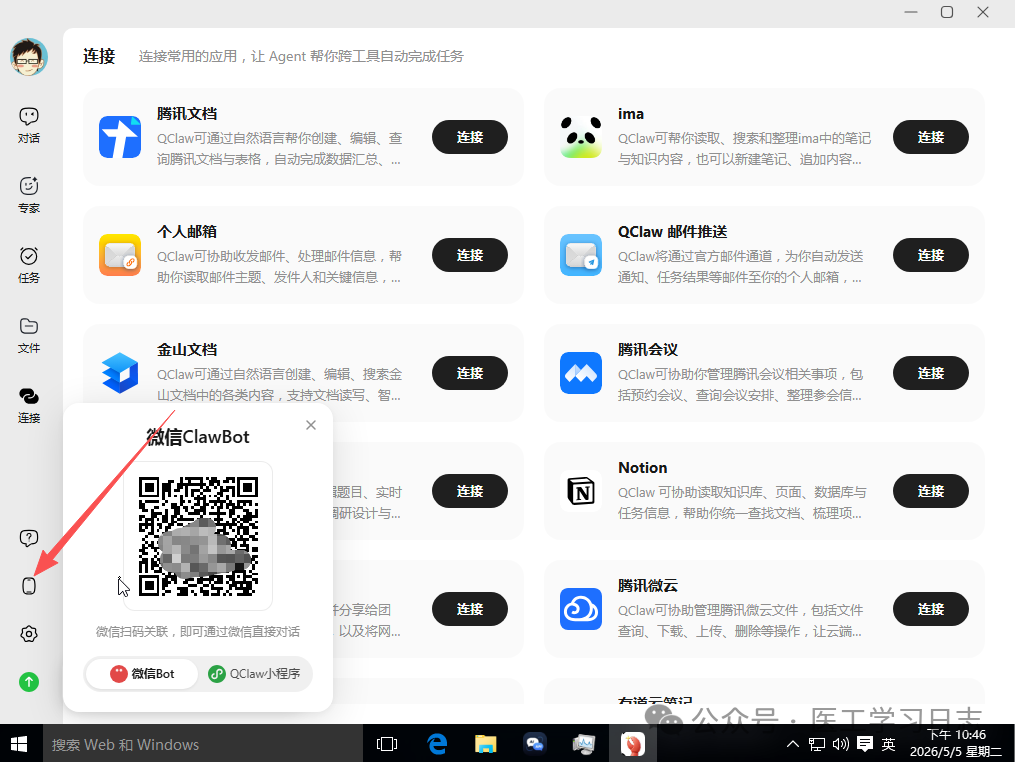Click the Notion title text
This screenshot has width=1015, height=762.
pos(642,467)
